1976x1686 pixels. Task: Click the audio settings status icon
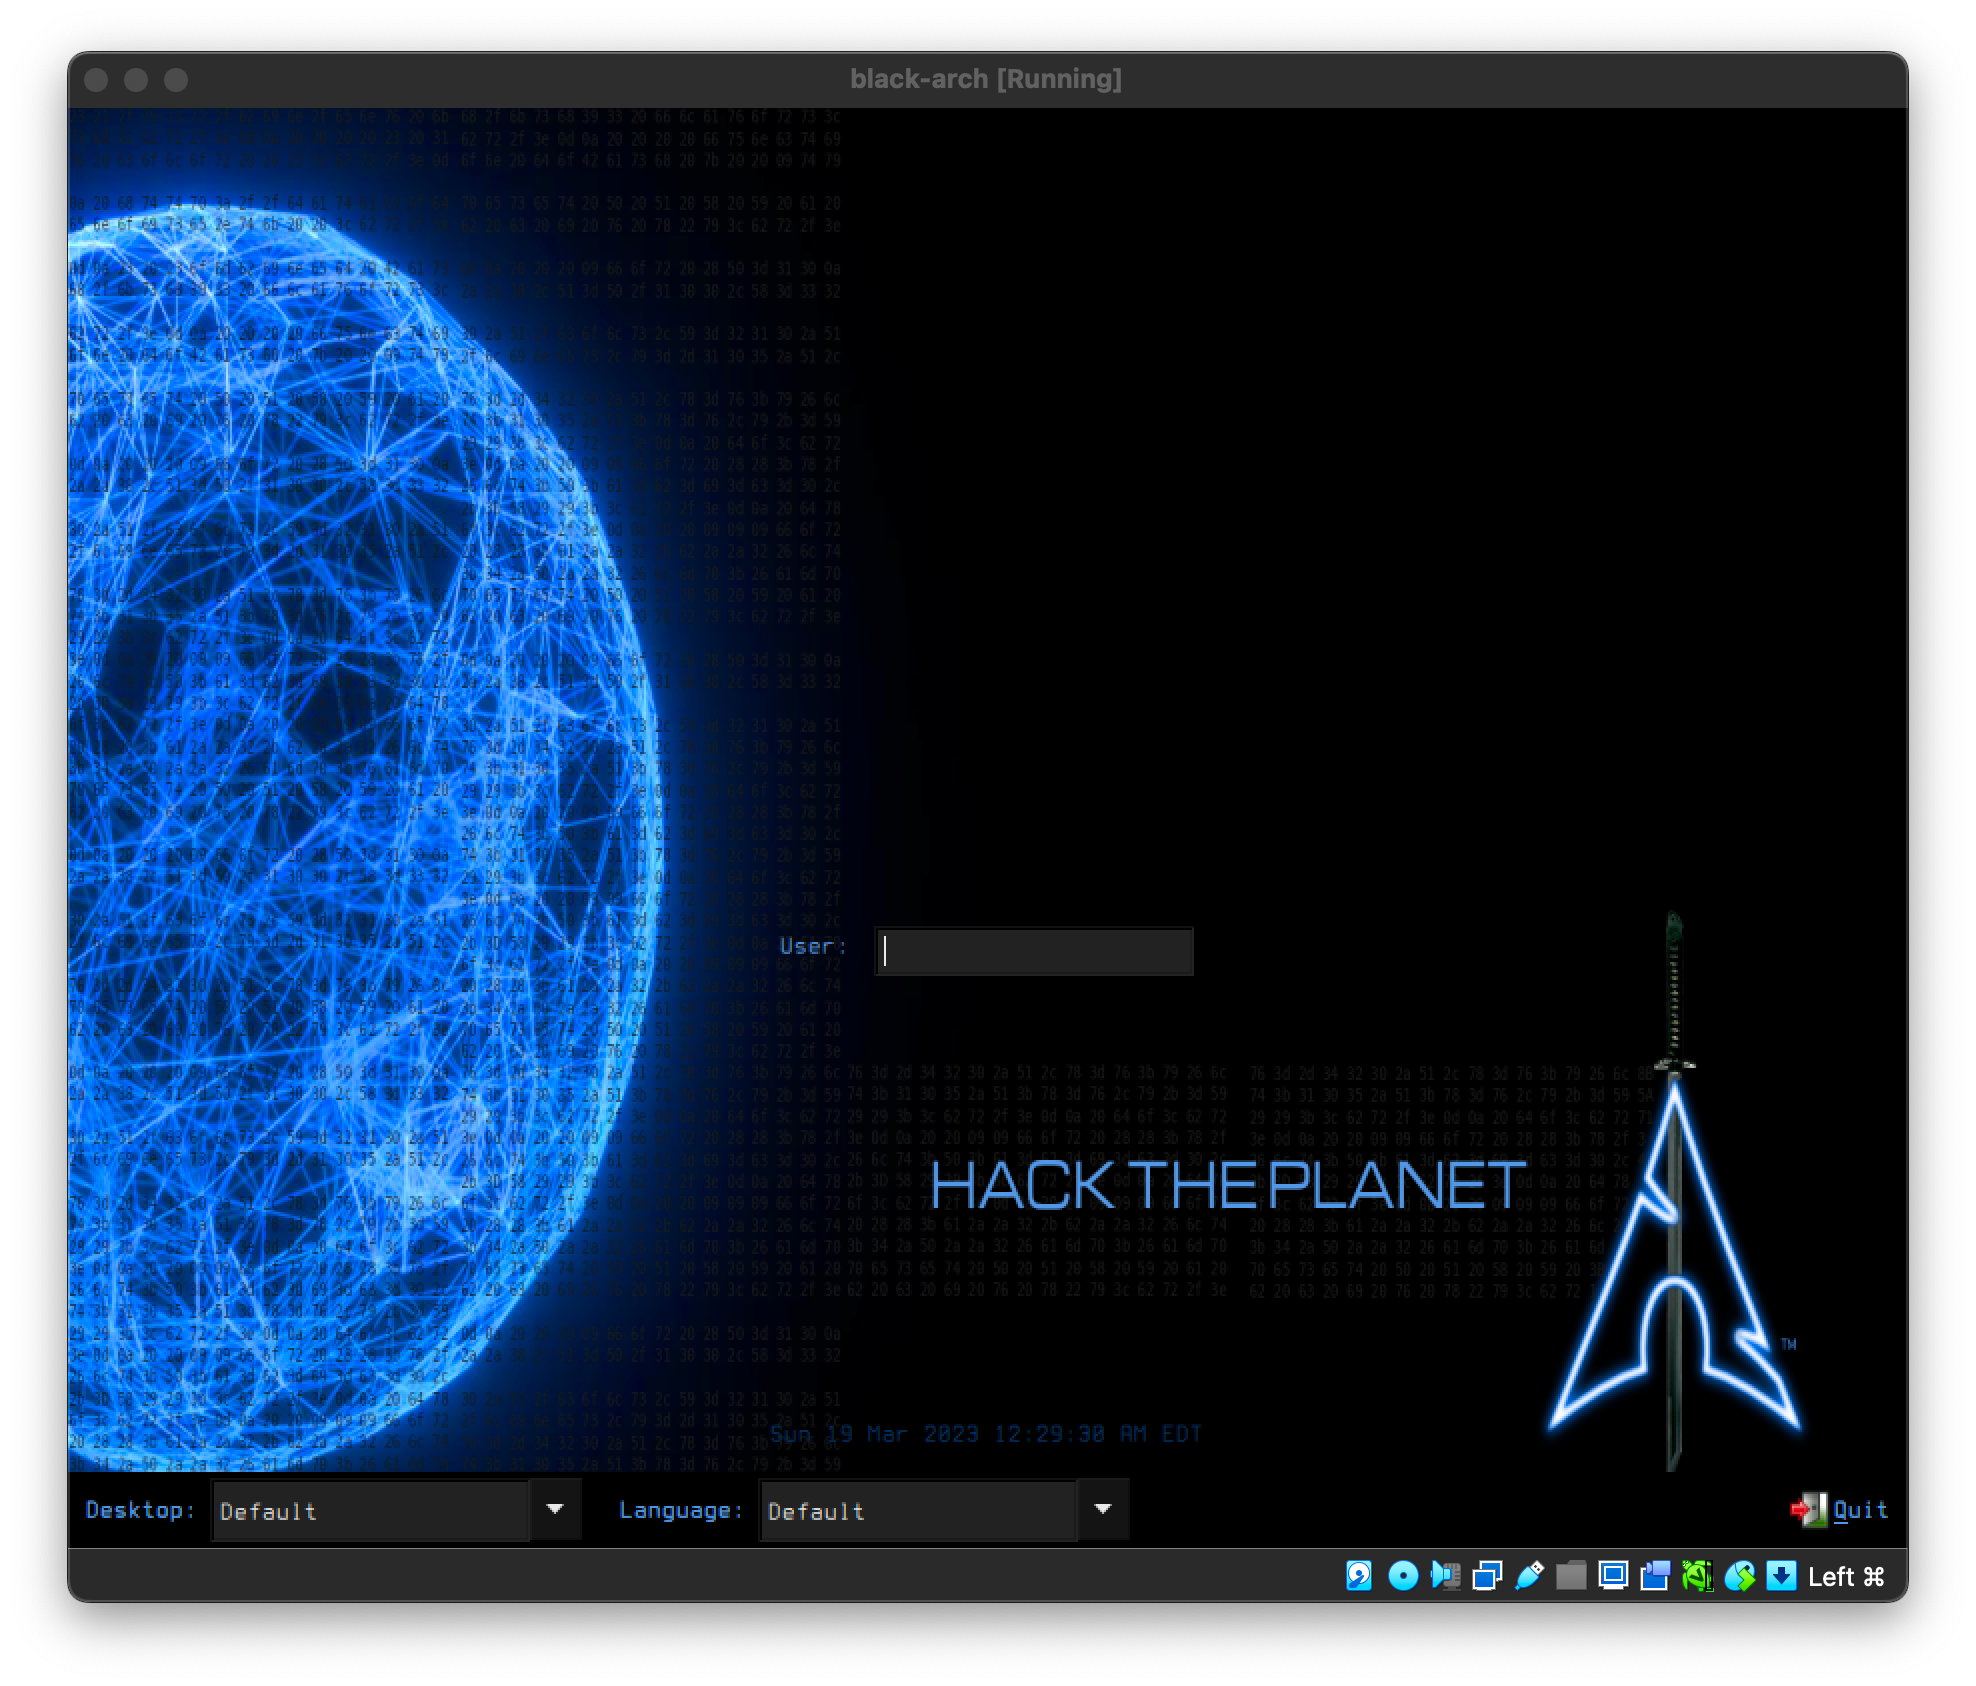pos(1445,1576)
